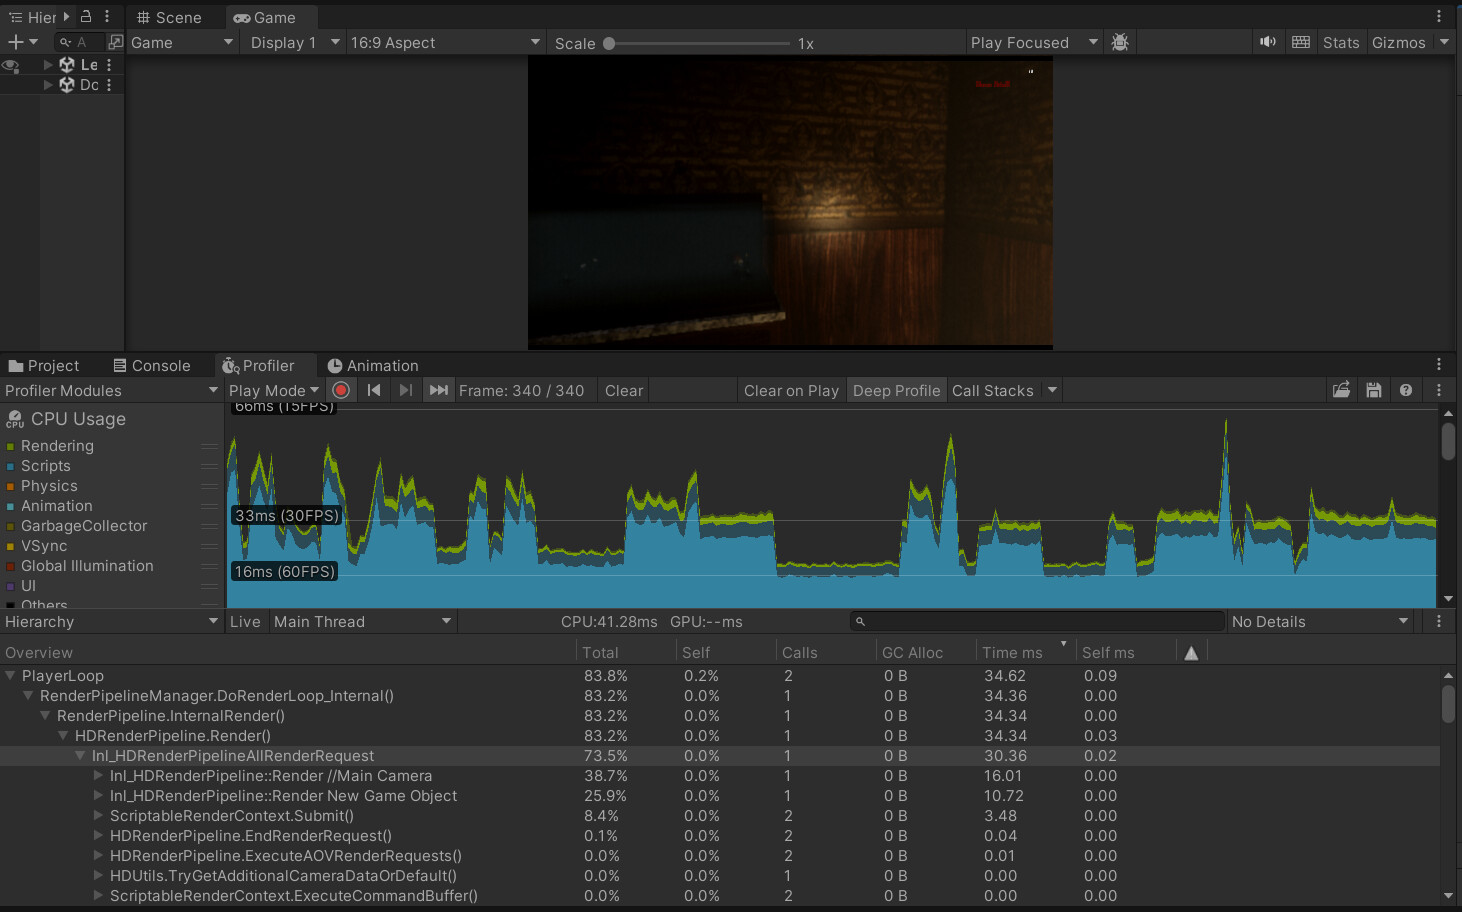The height and width of the screenshot is (912, 1462).
Task: Switch to the Console tab
Action: pyautogui.click(x=152, y=366)
